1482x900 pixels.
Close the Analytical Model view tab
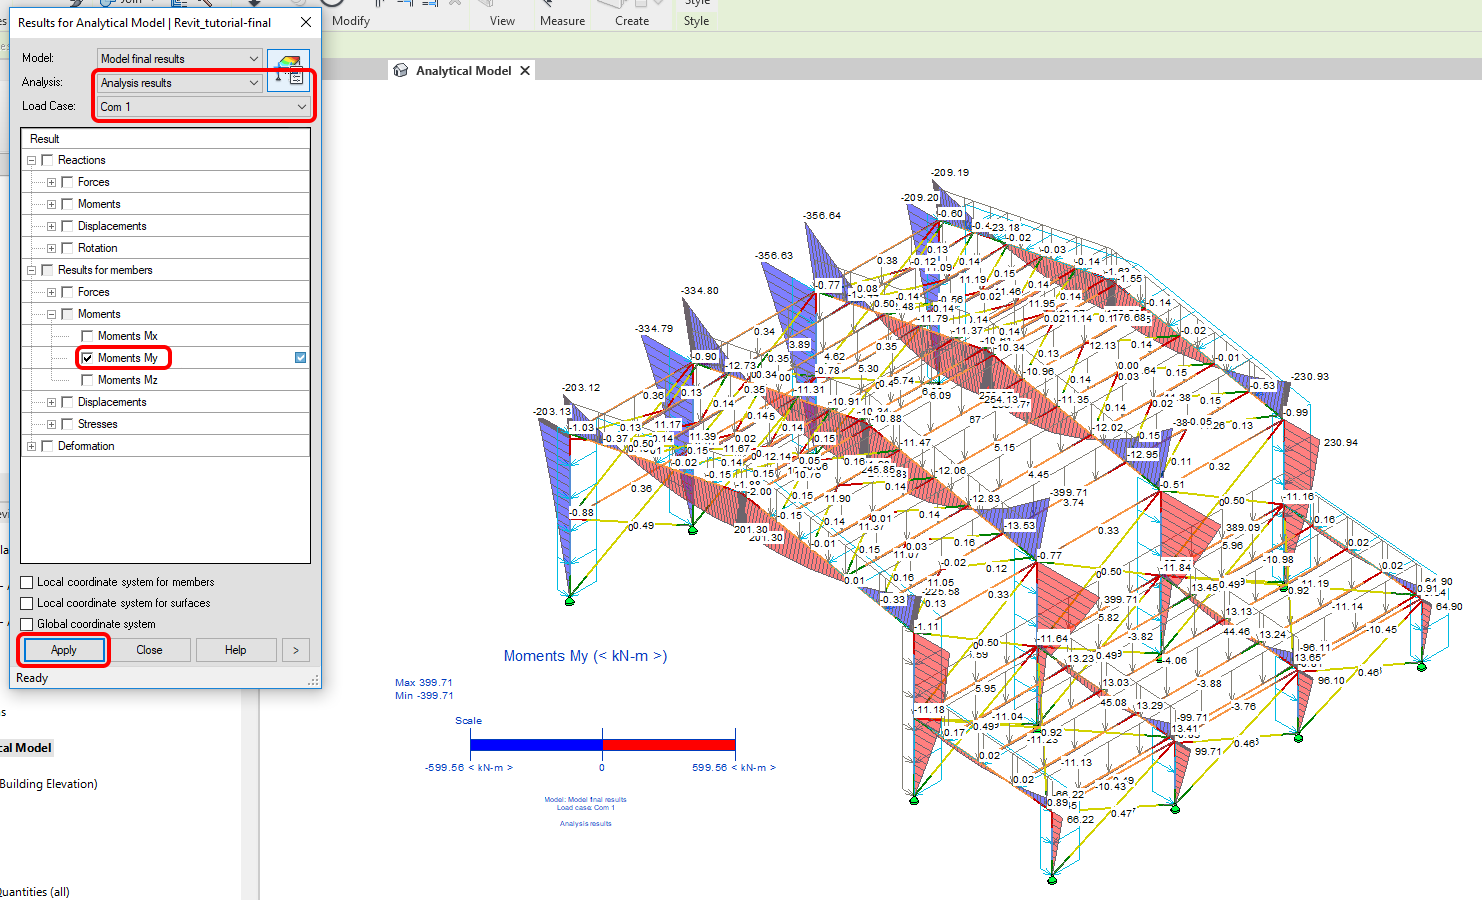(525, 71)
